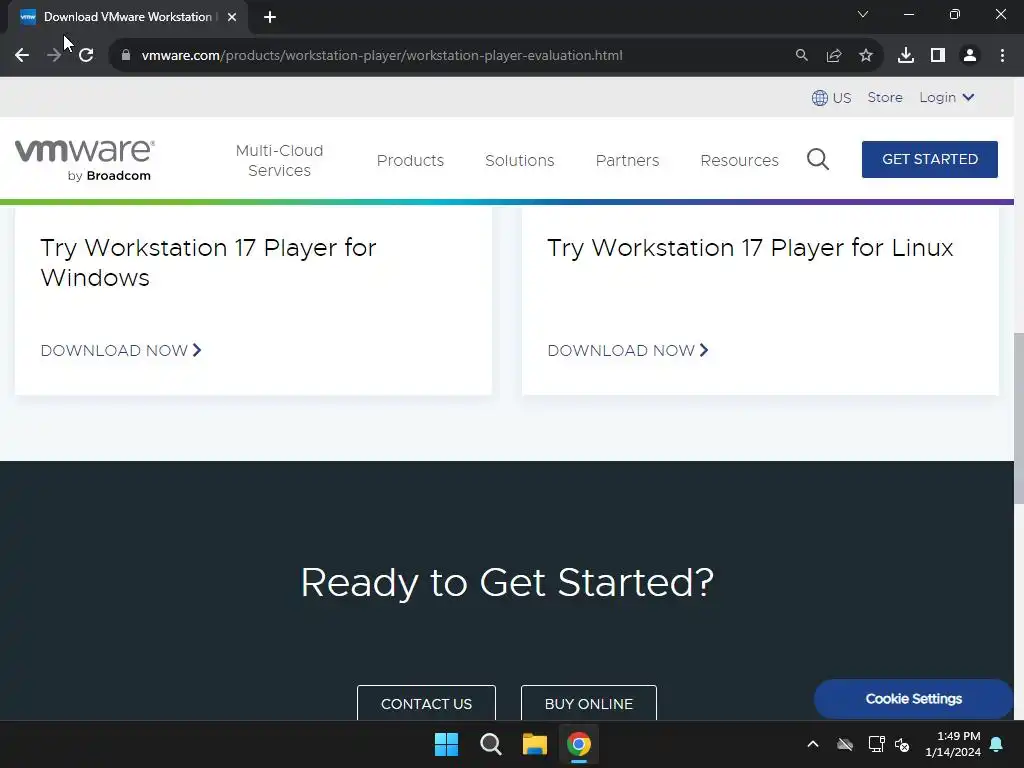
Task: Click Chrome icon in taskbar
Action: (x=579, y=744)
